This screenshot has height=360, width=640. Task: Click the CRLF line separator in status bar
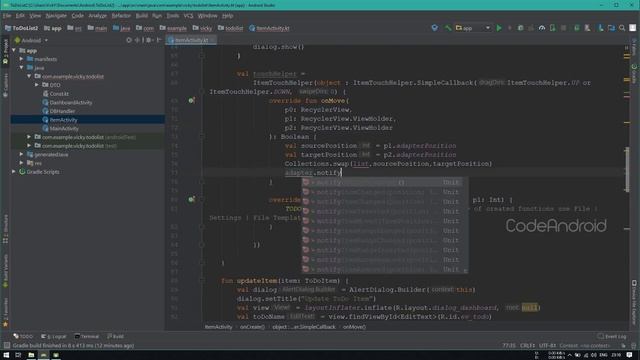pyautogui.click(x=527, y=345)
